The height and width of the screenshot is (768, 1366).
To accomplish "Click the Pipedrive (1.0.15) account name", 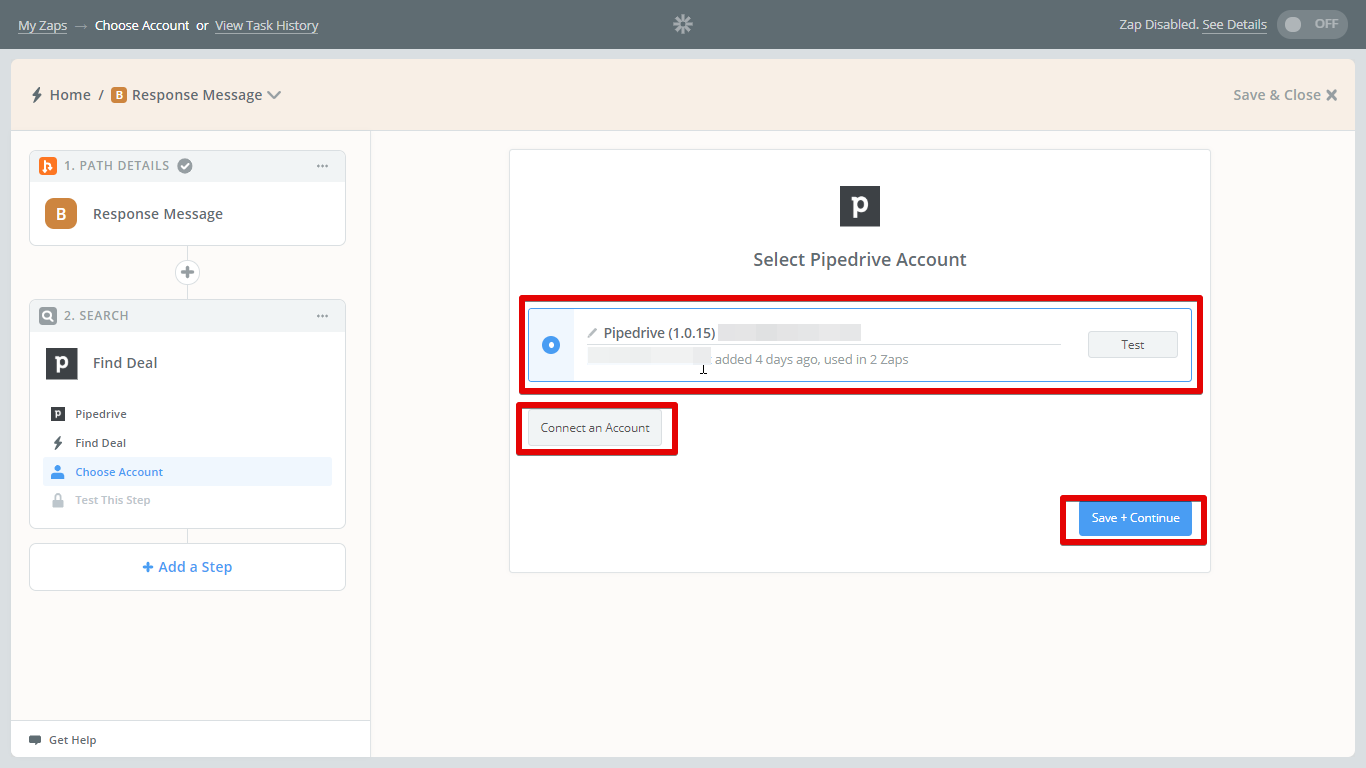I will pyautogui.click(x=659, y=333).
